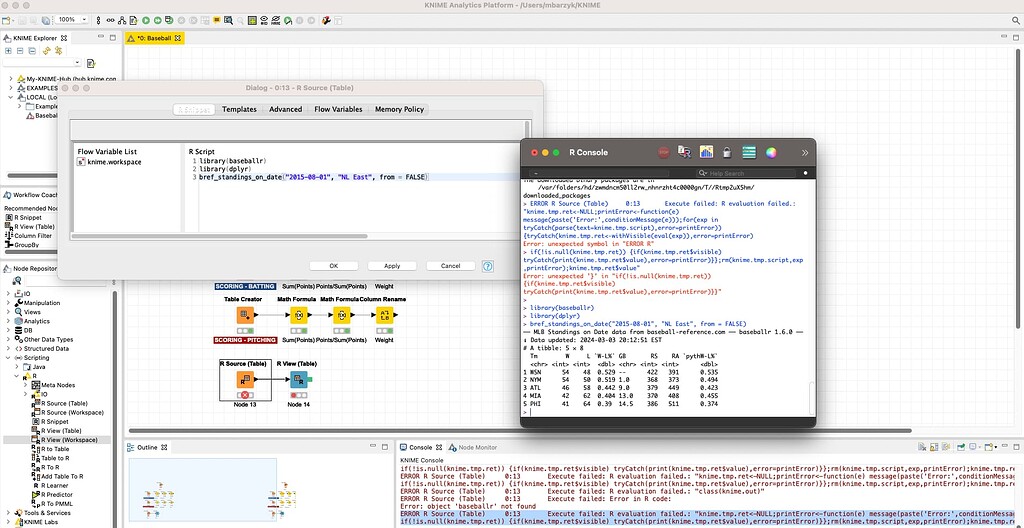Click the Table Creator node icon
1024x528 pixels.
pyautogui.click(x=245, y=315)
